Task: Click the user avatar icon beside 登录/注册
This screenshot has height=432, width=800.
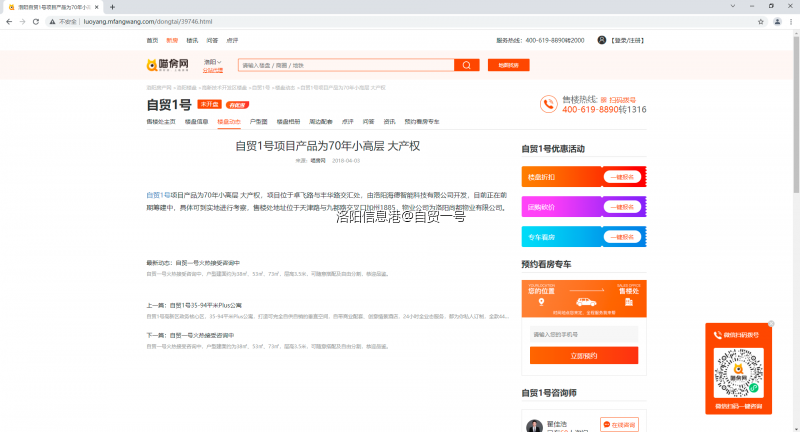Action: click(x=602, y=40)
